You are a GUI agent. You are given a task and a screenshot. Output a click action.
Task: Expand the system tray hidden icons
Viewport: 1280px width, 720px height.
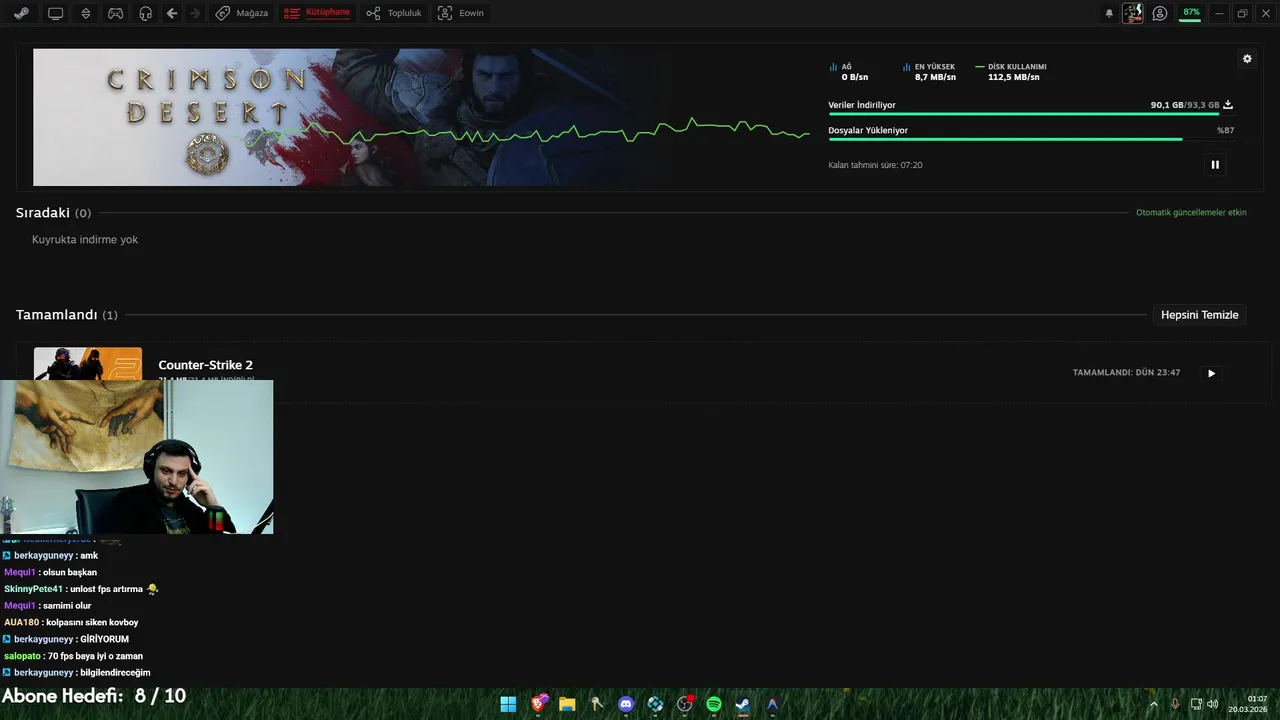click(x=1153, y=704)
